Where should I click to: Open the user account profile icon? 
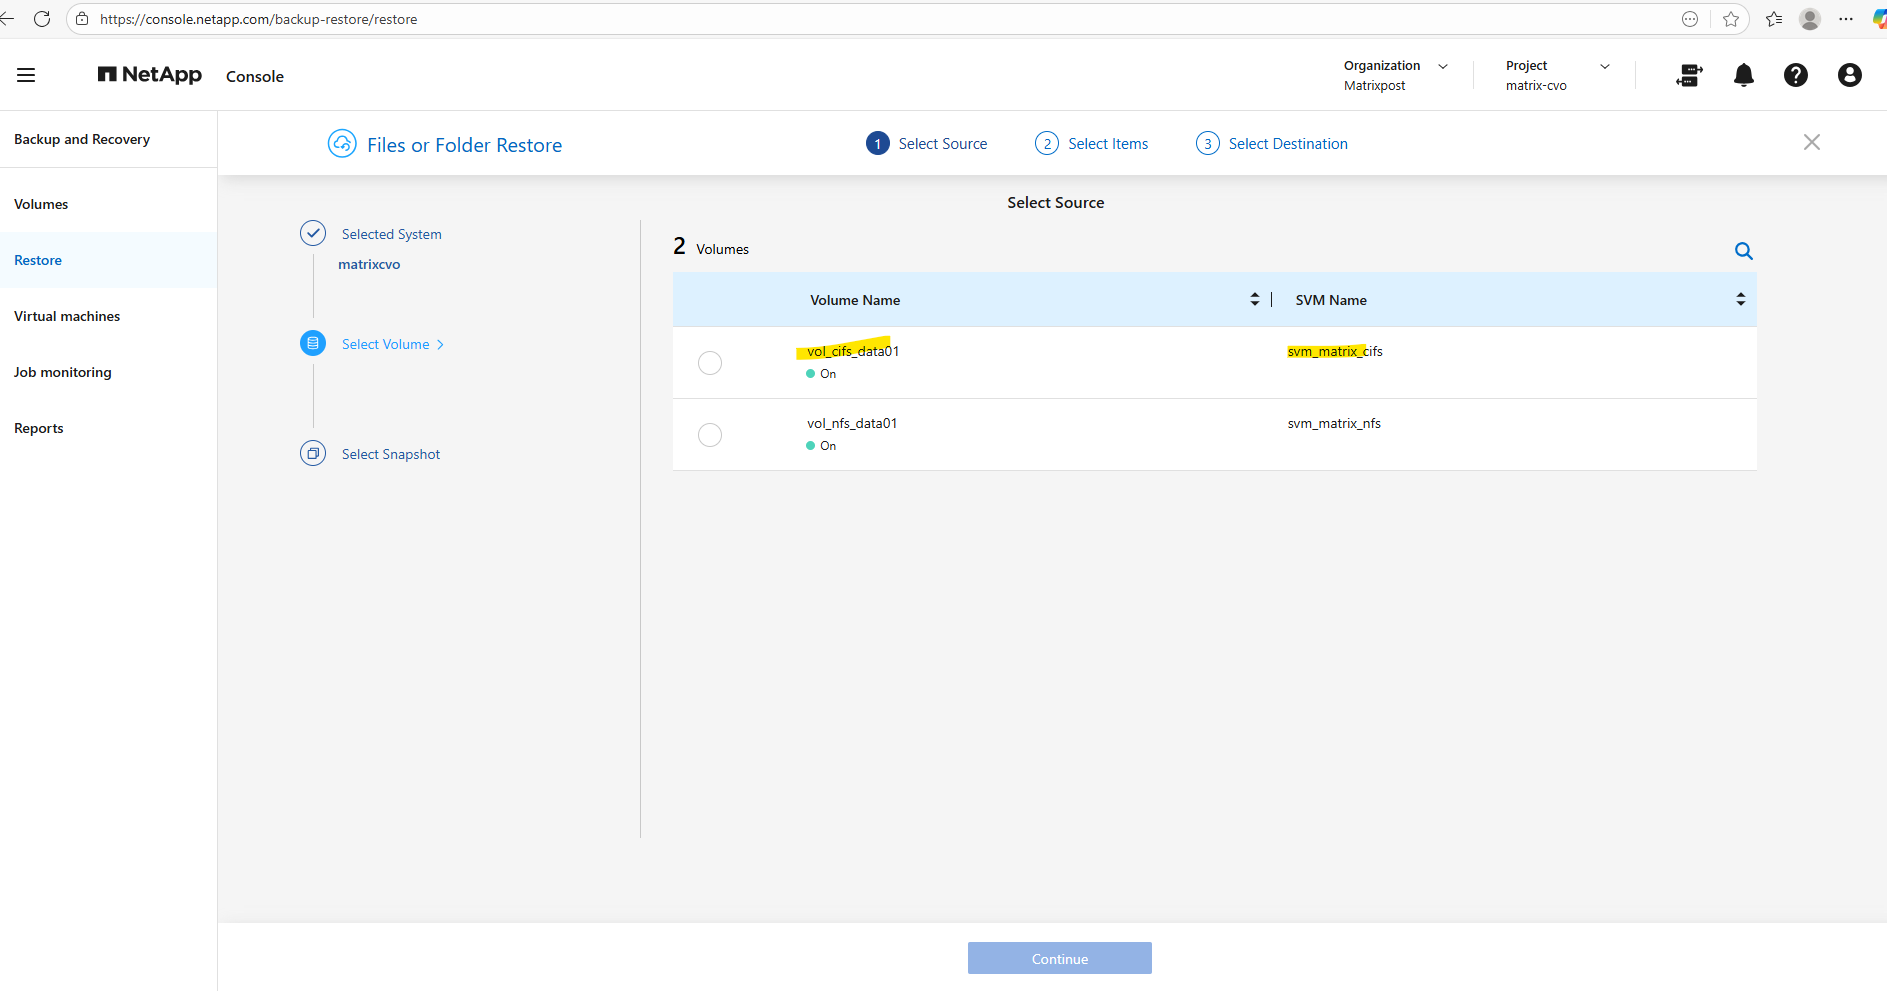pyautogui.click(x=1849, y=75)
